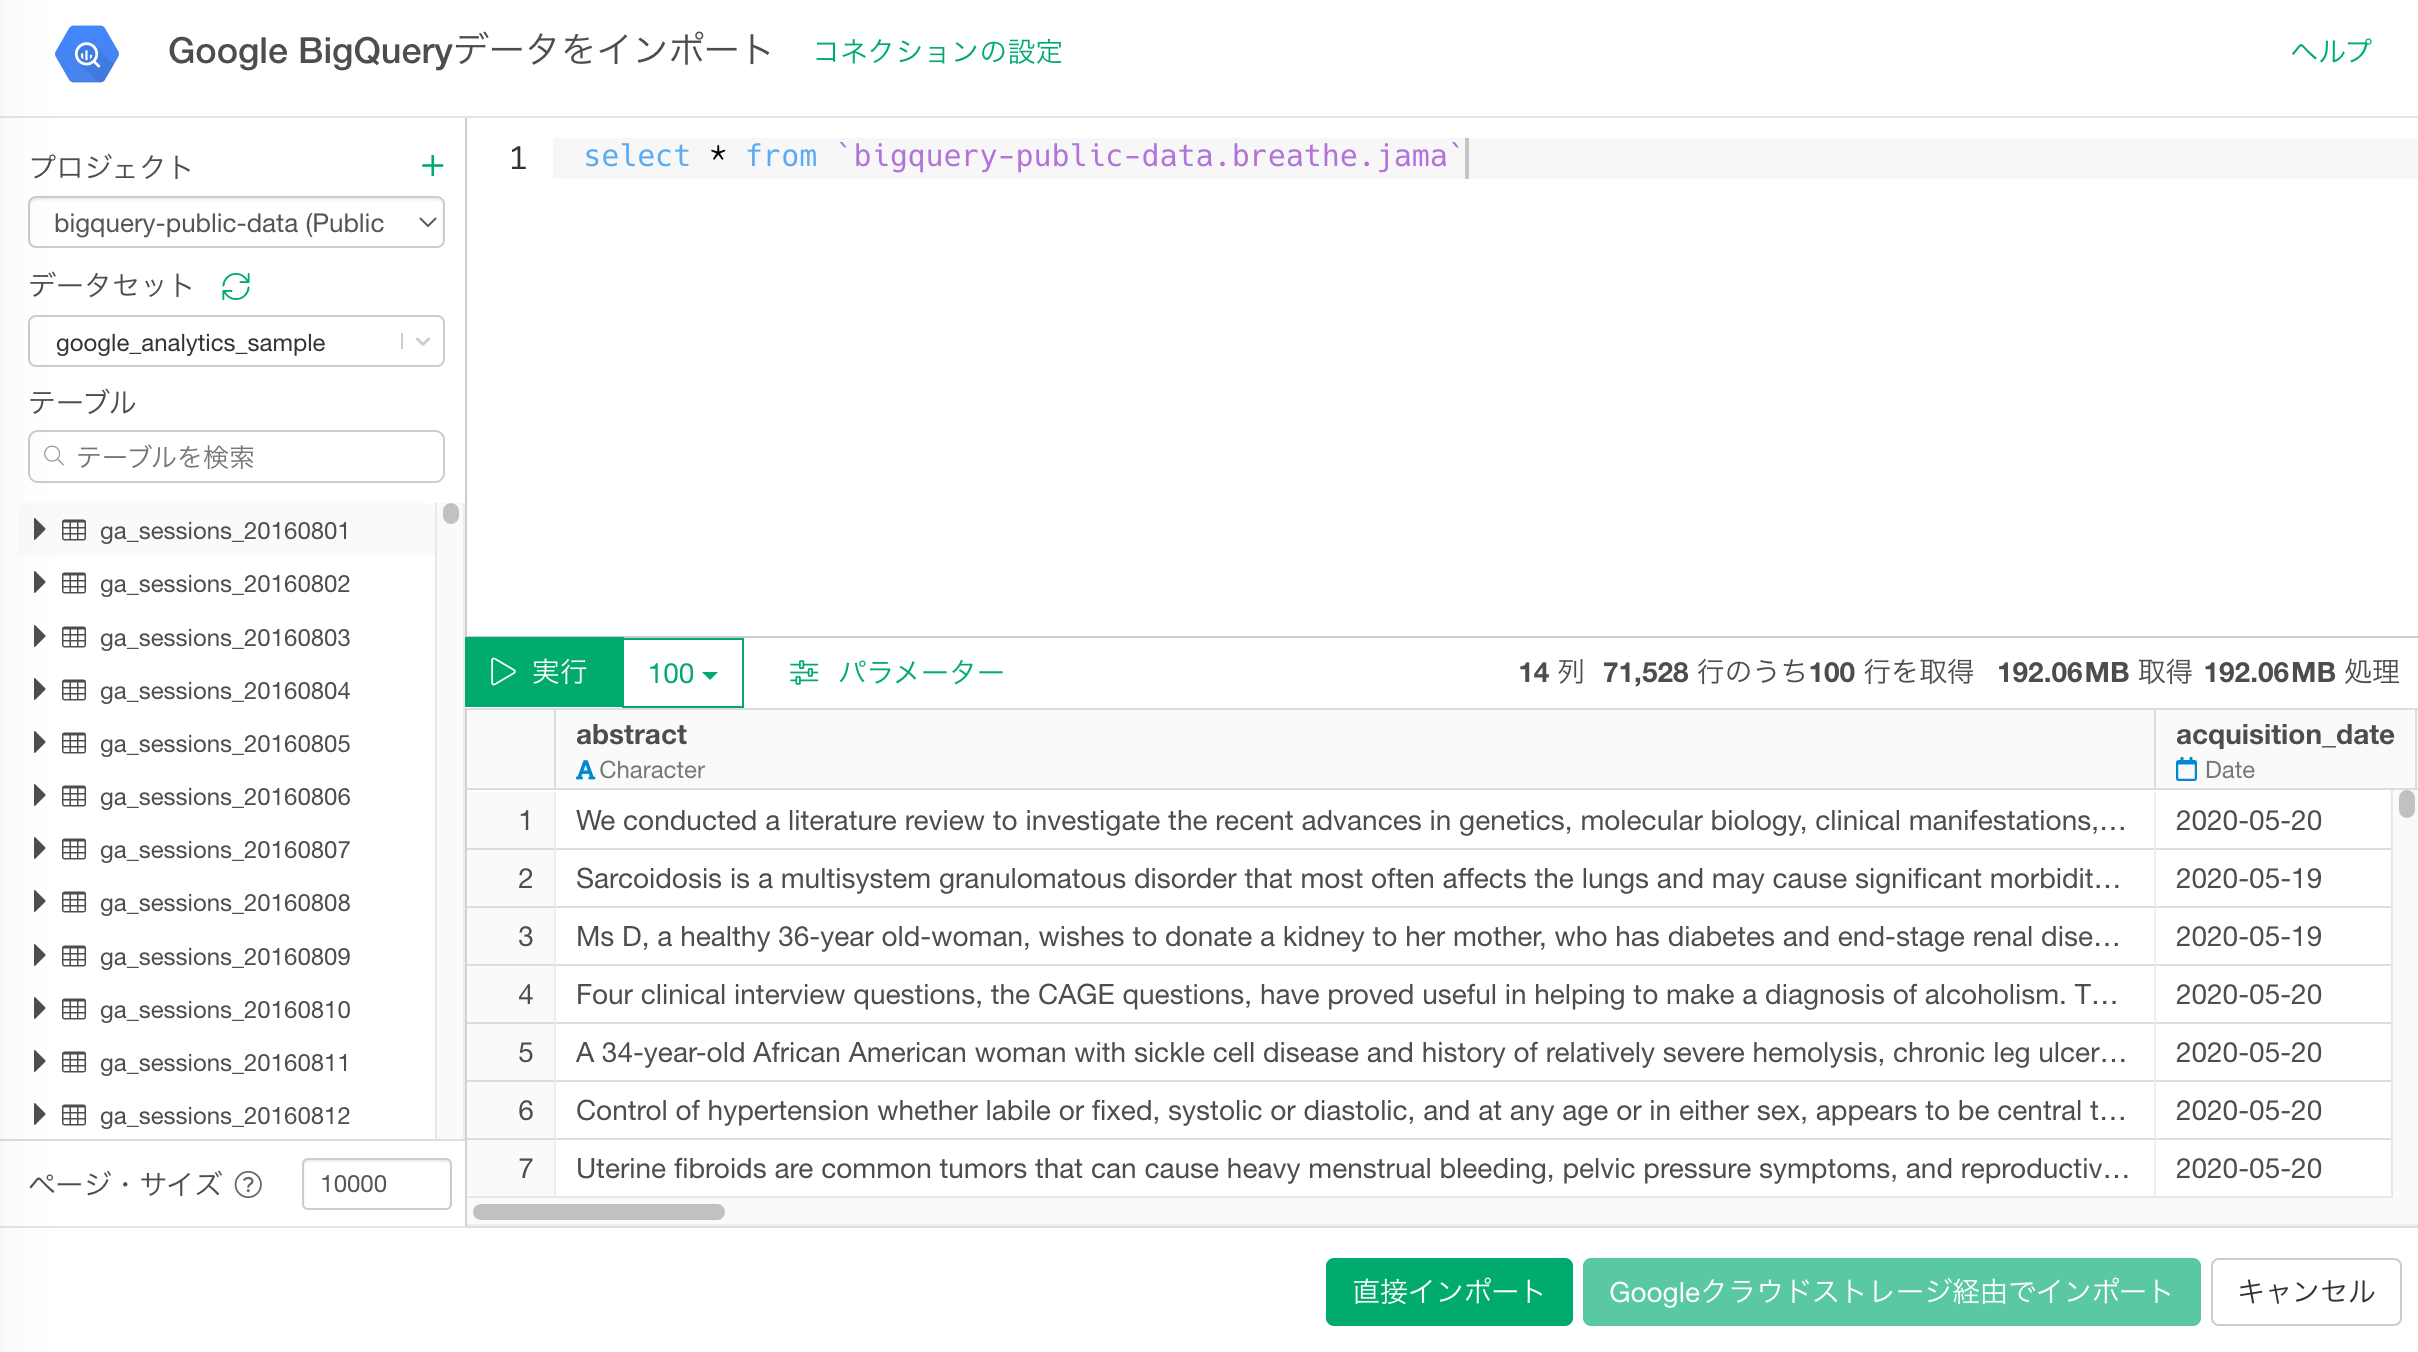This screenshot has width=2418, height=1352.
Task: Click table icon for ga_sessions_20160806
Action: tap(74, 796)
